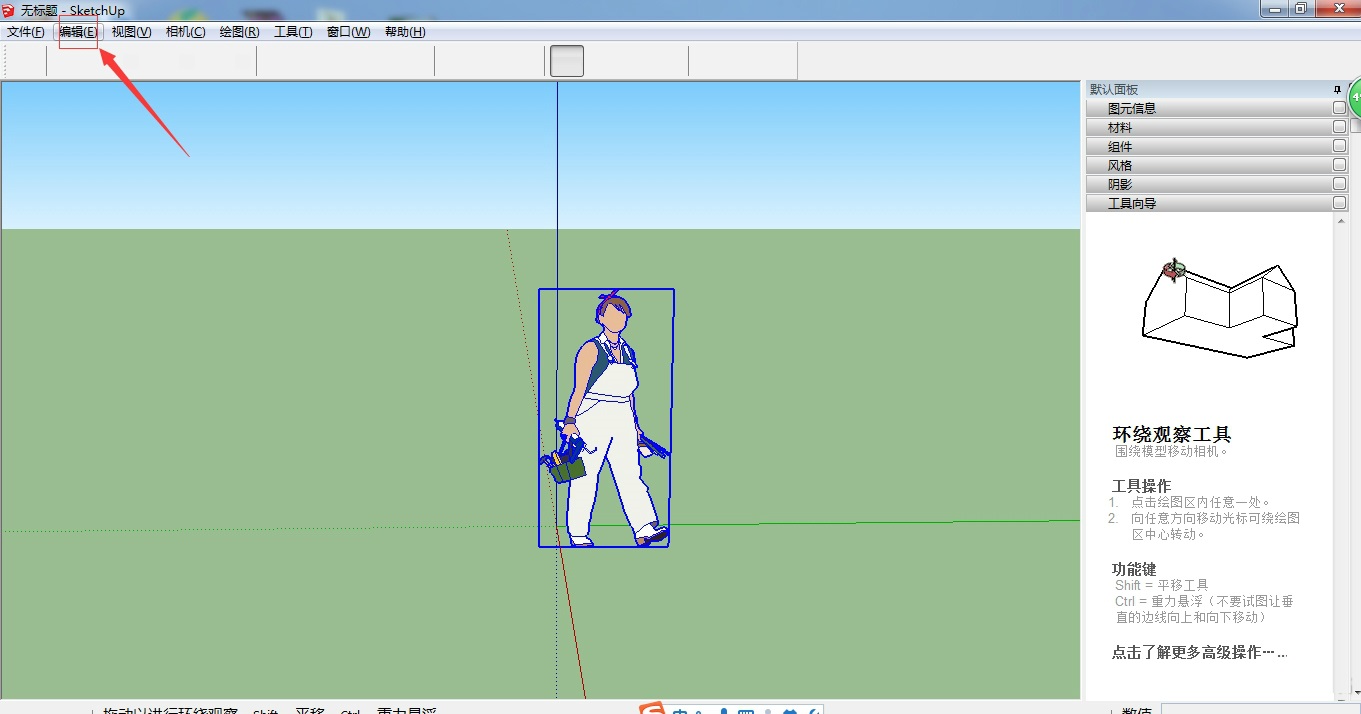Click the 点击了解更多高级操作 link

(x=1199, y=653)
